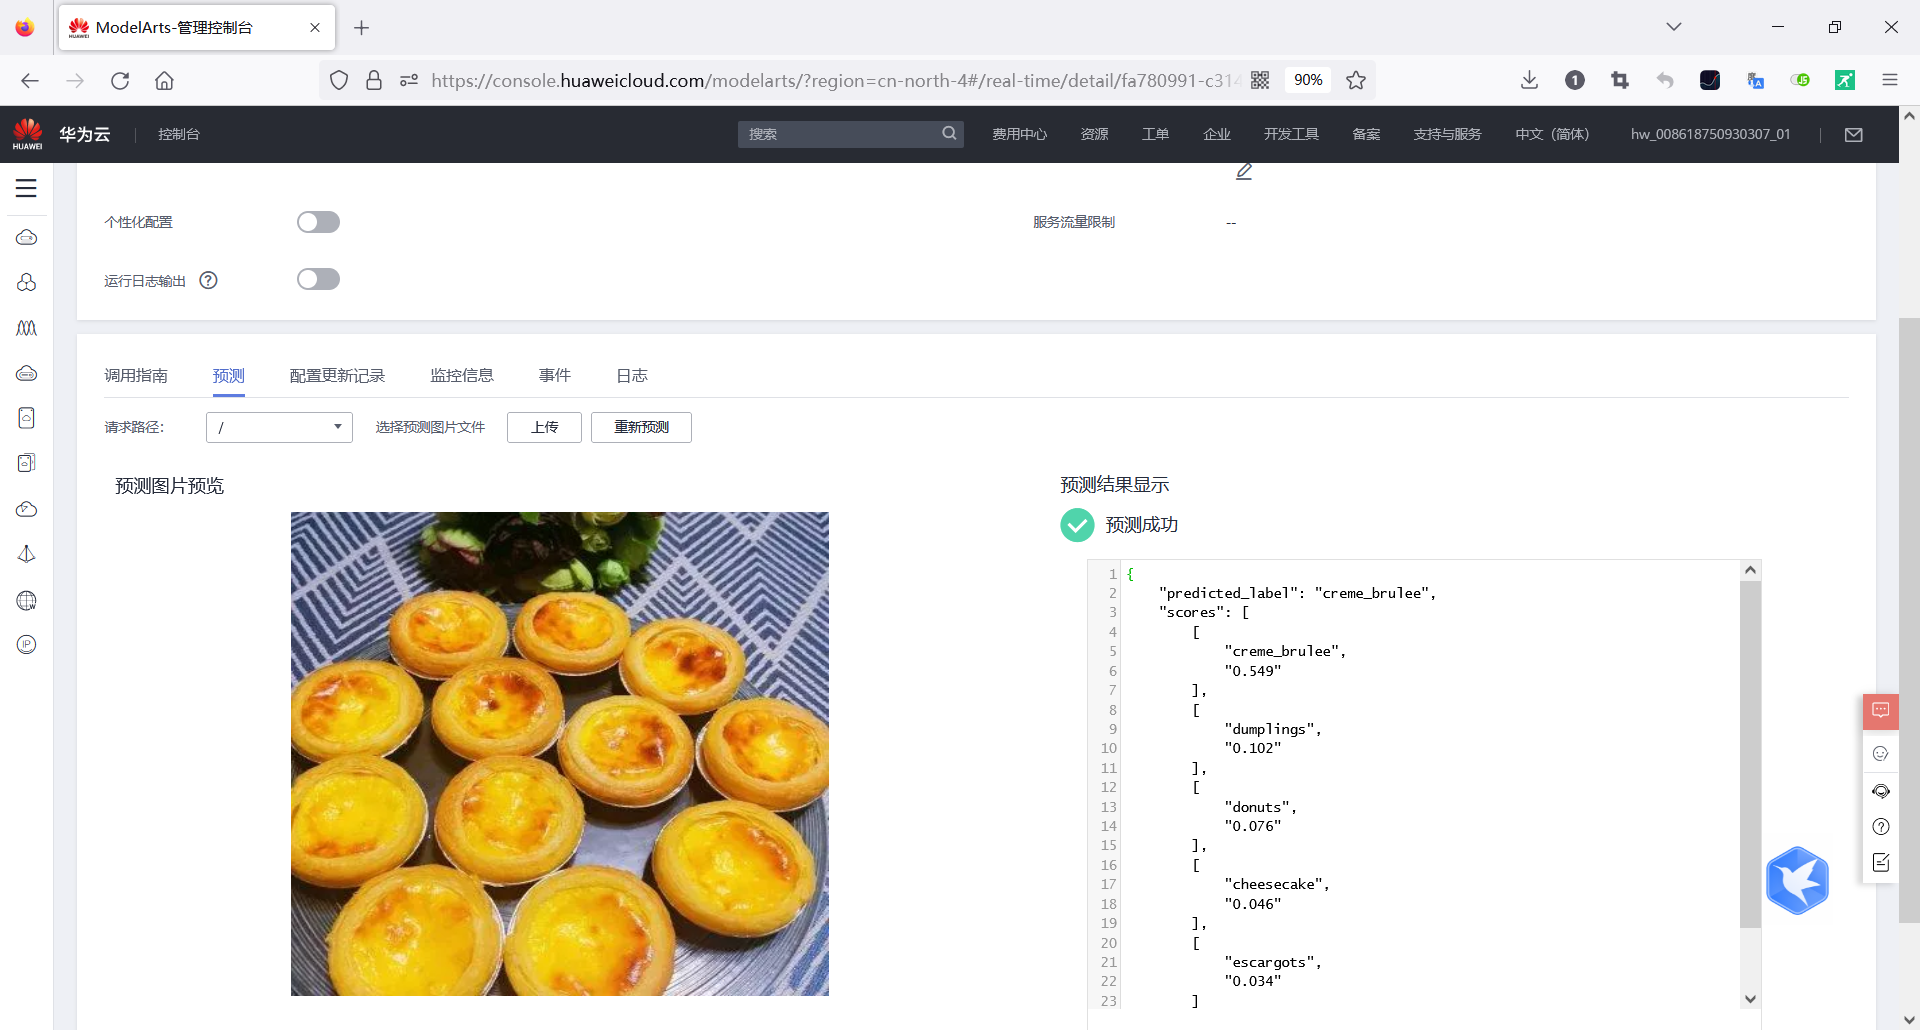The height and width of the screenshot is (1030, 1920).
Task: Bookmark this page with the star icon
Action: [1356, 80]
